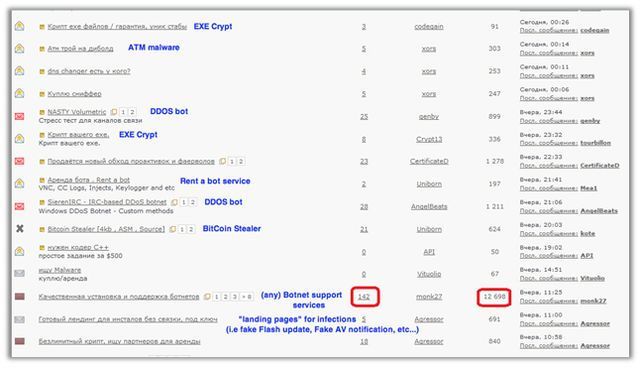Open the 25 replies count for NASTY Volumetric
This screenshot has width=640, height=367.
pyautogui.click(x=364, y=116)
